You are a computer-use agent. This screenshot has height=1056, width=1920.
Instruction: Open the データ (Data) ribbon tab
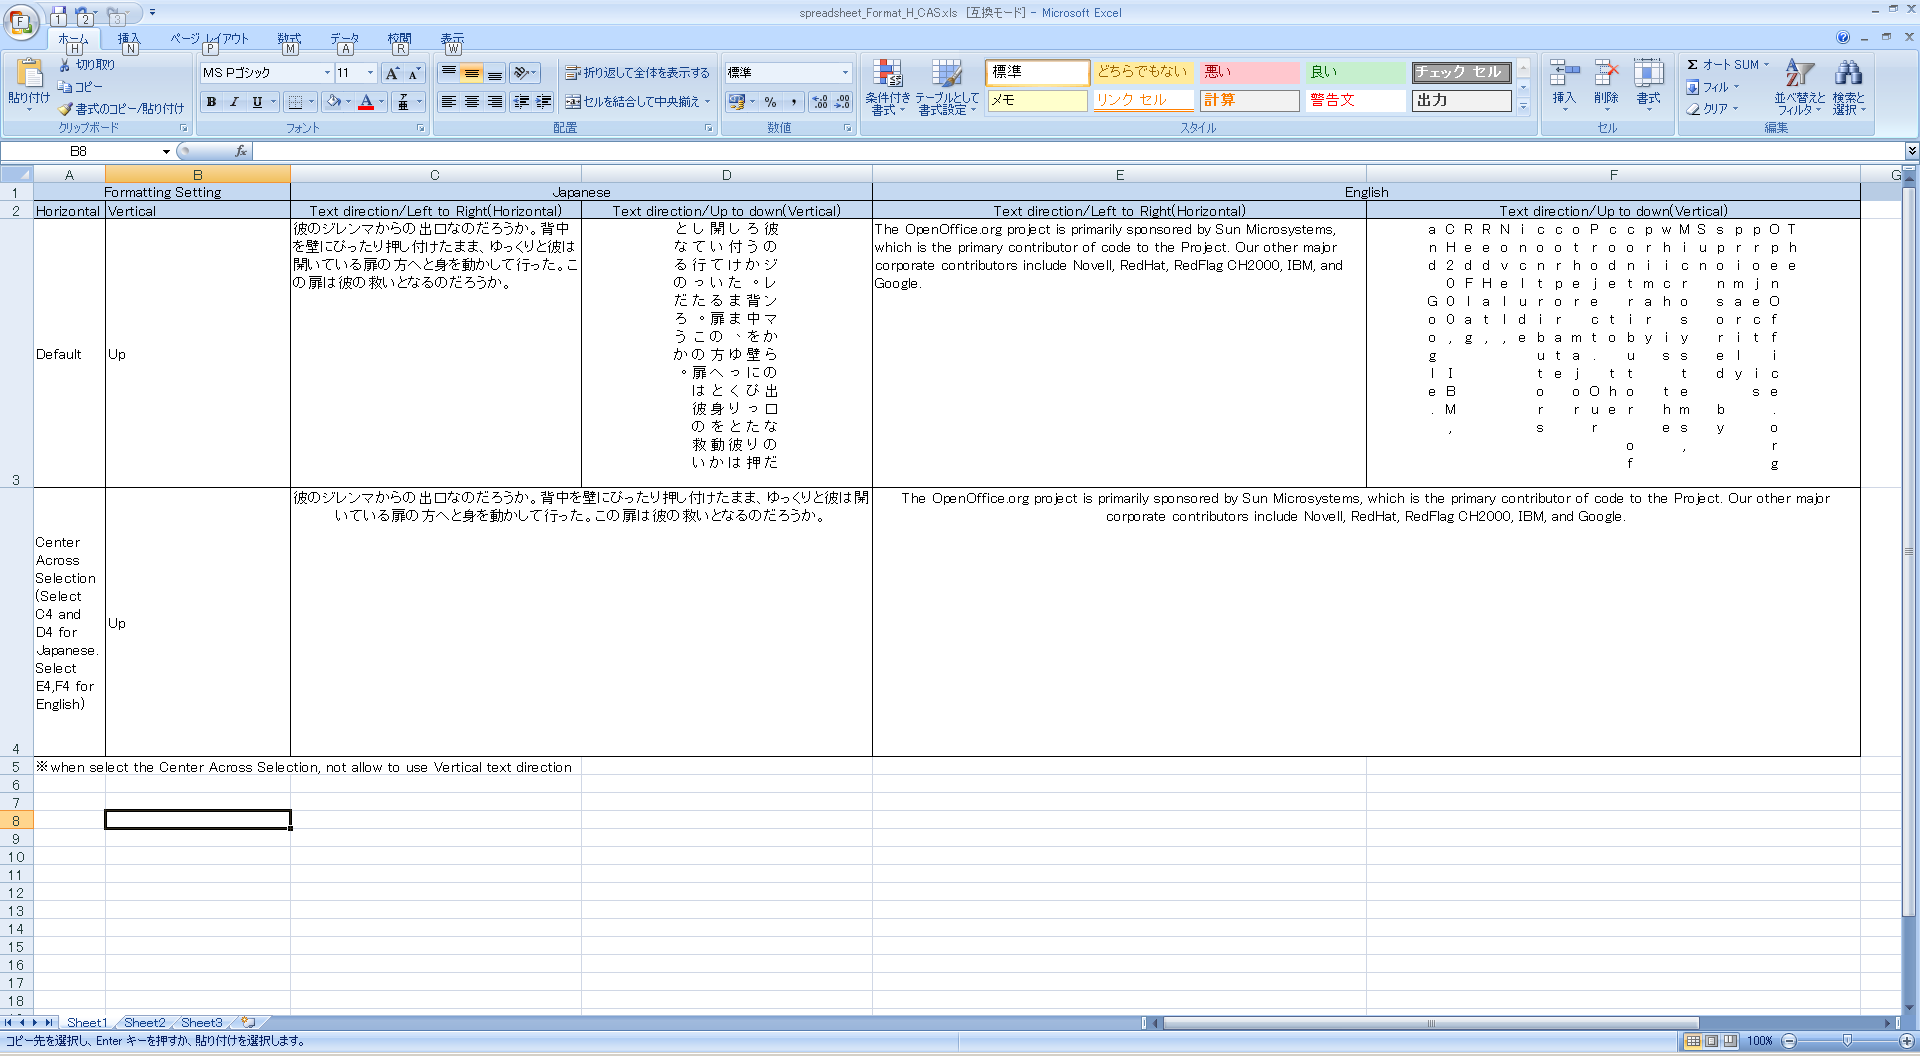point(344,39)
